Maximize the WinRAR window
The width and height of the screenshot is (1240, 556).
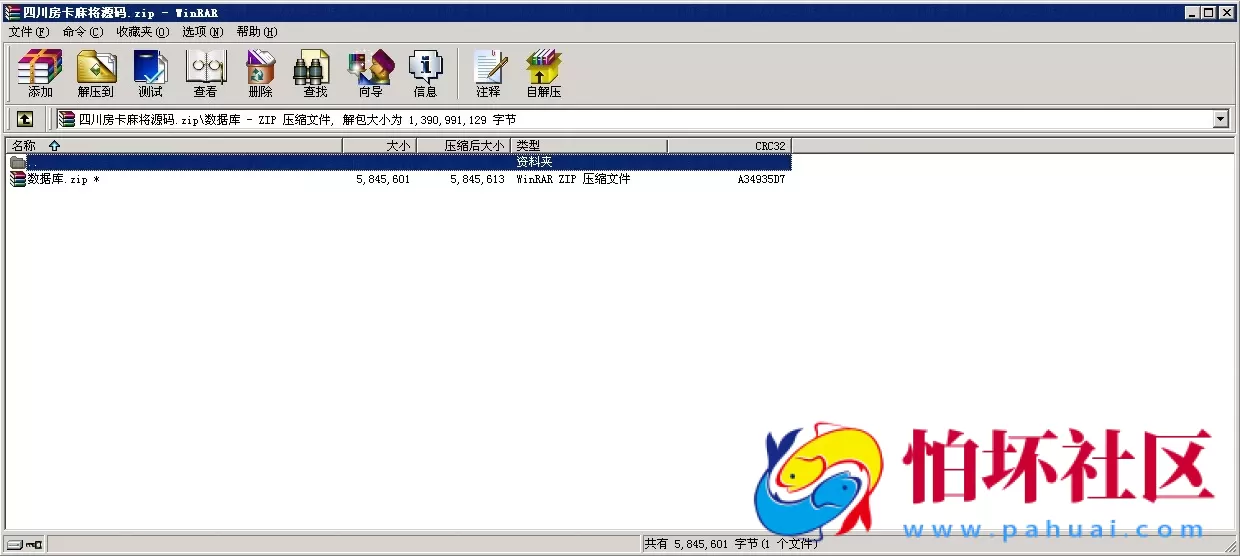1209,13
